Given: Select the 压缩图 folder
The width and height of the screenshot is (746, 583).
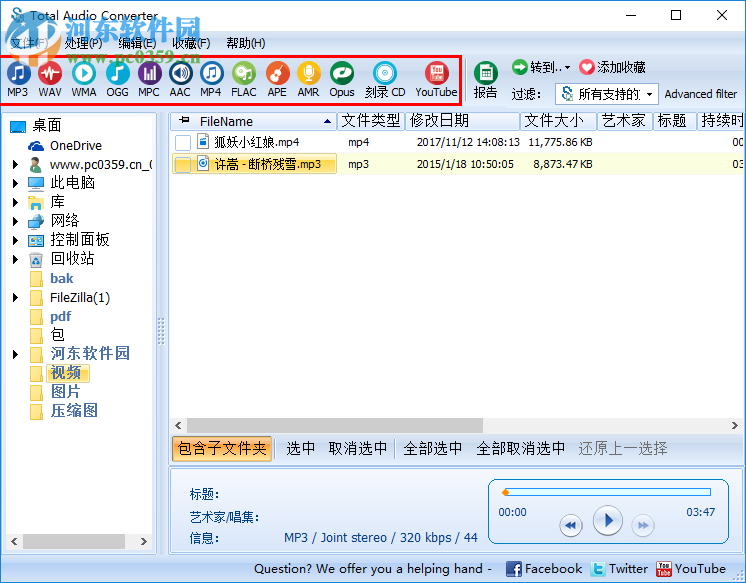Looking at the screenshot, I should pyautogui.click(x=74, y=411).
